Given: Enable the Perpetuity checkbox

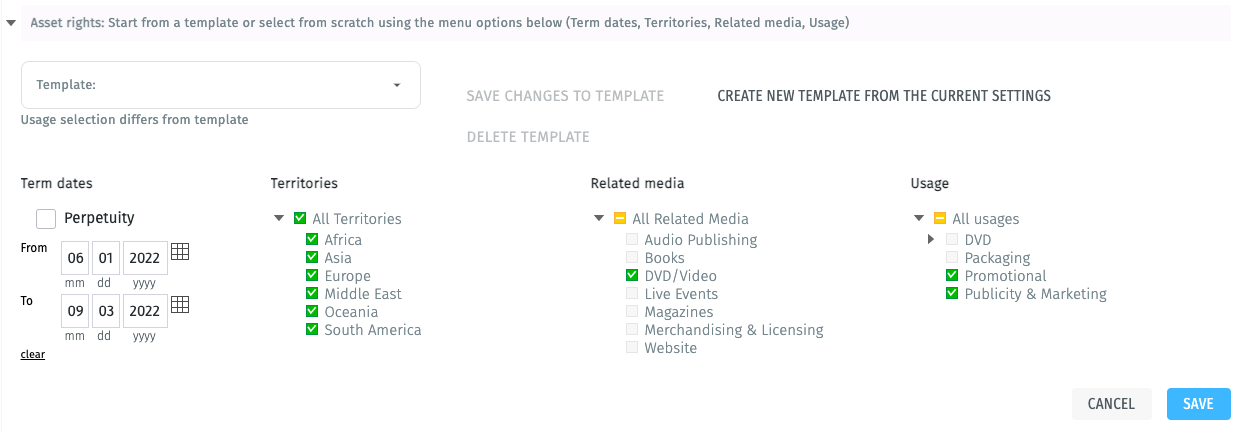Looking at the screenshot, I should tap(46, 218).
